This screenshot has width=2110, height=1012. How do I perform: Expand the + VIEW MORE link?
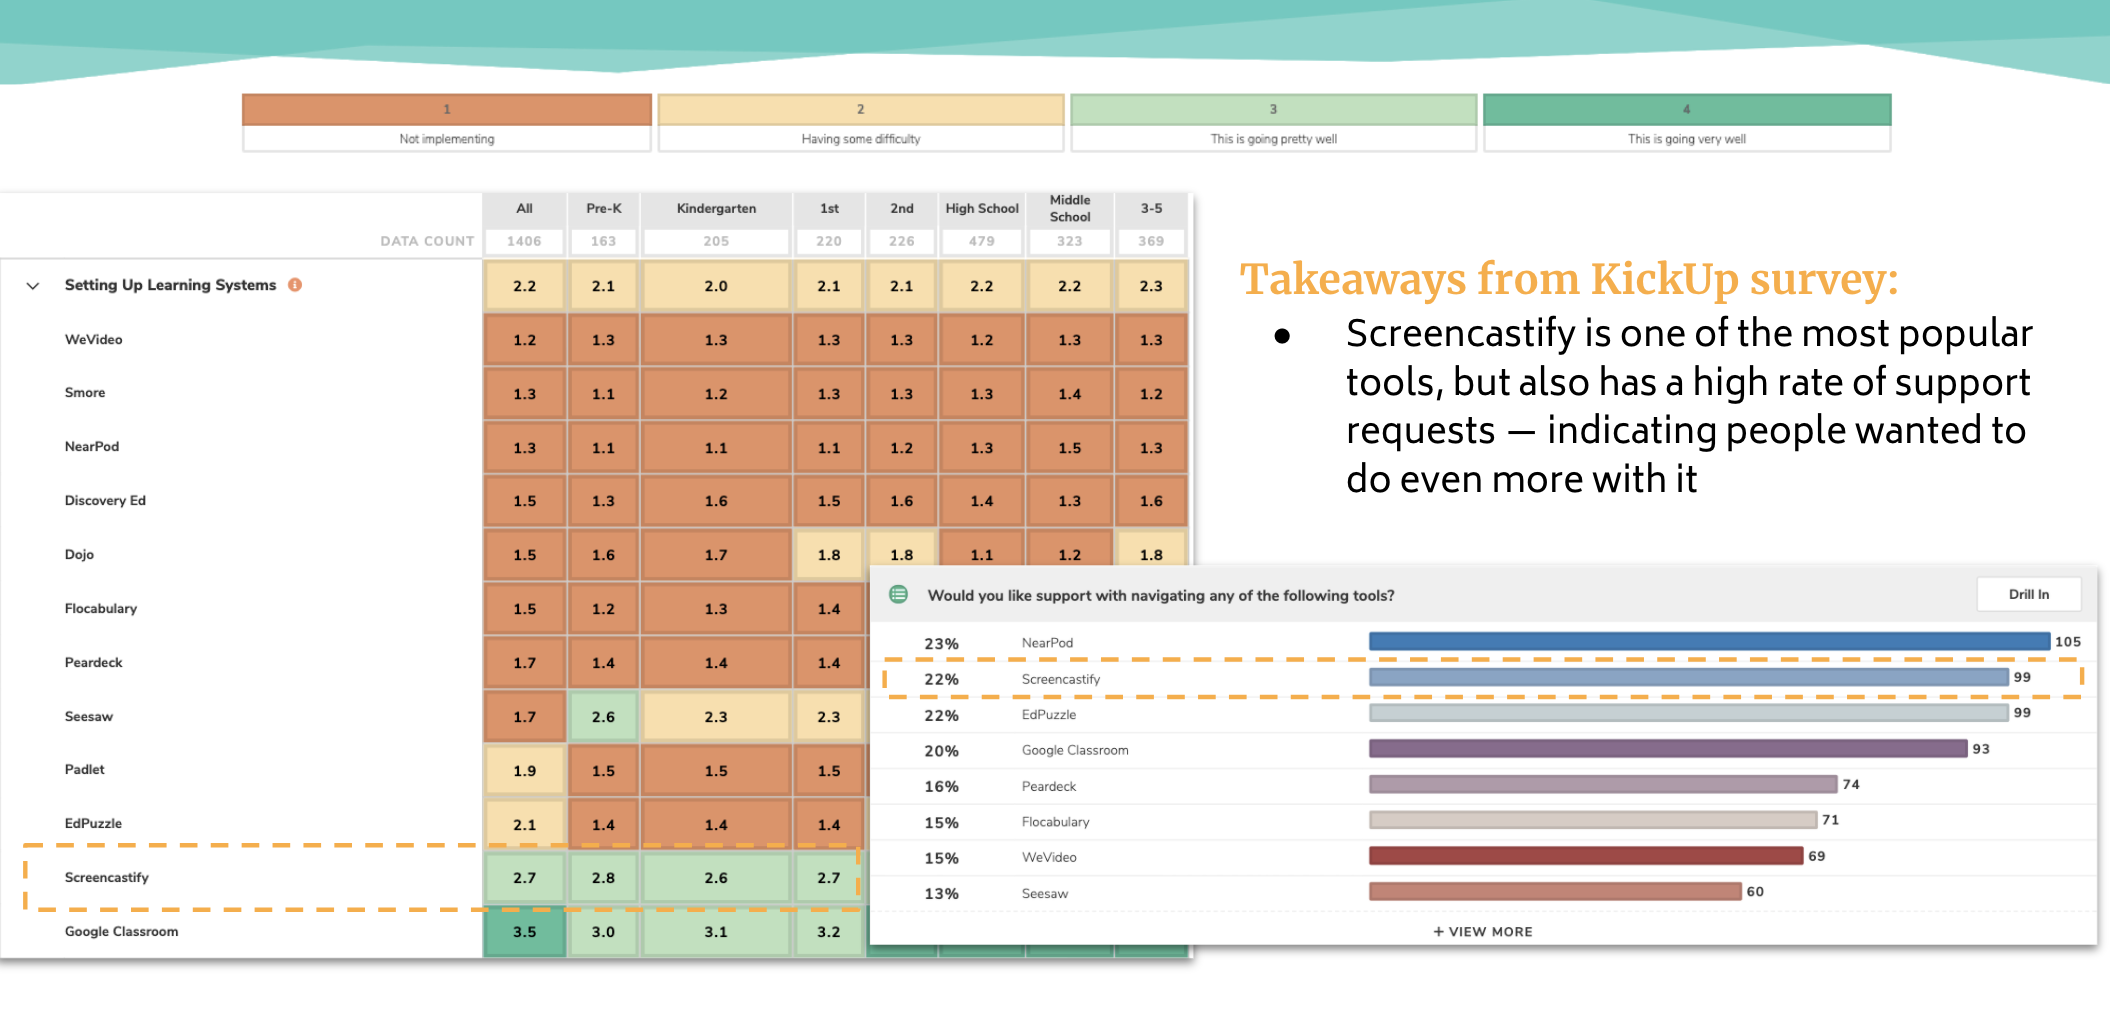pyautogui.click(x=1483, y=931)
